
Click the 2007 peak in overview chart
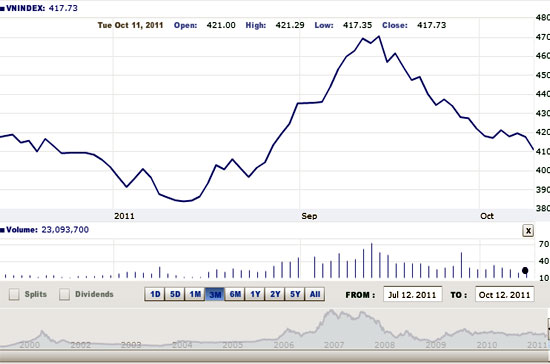tap(330, 311)
